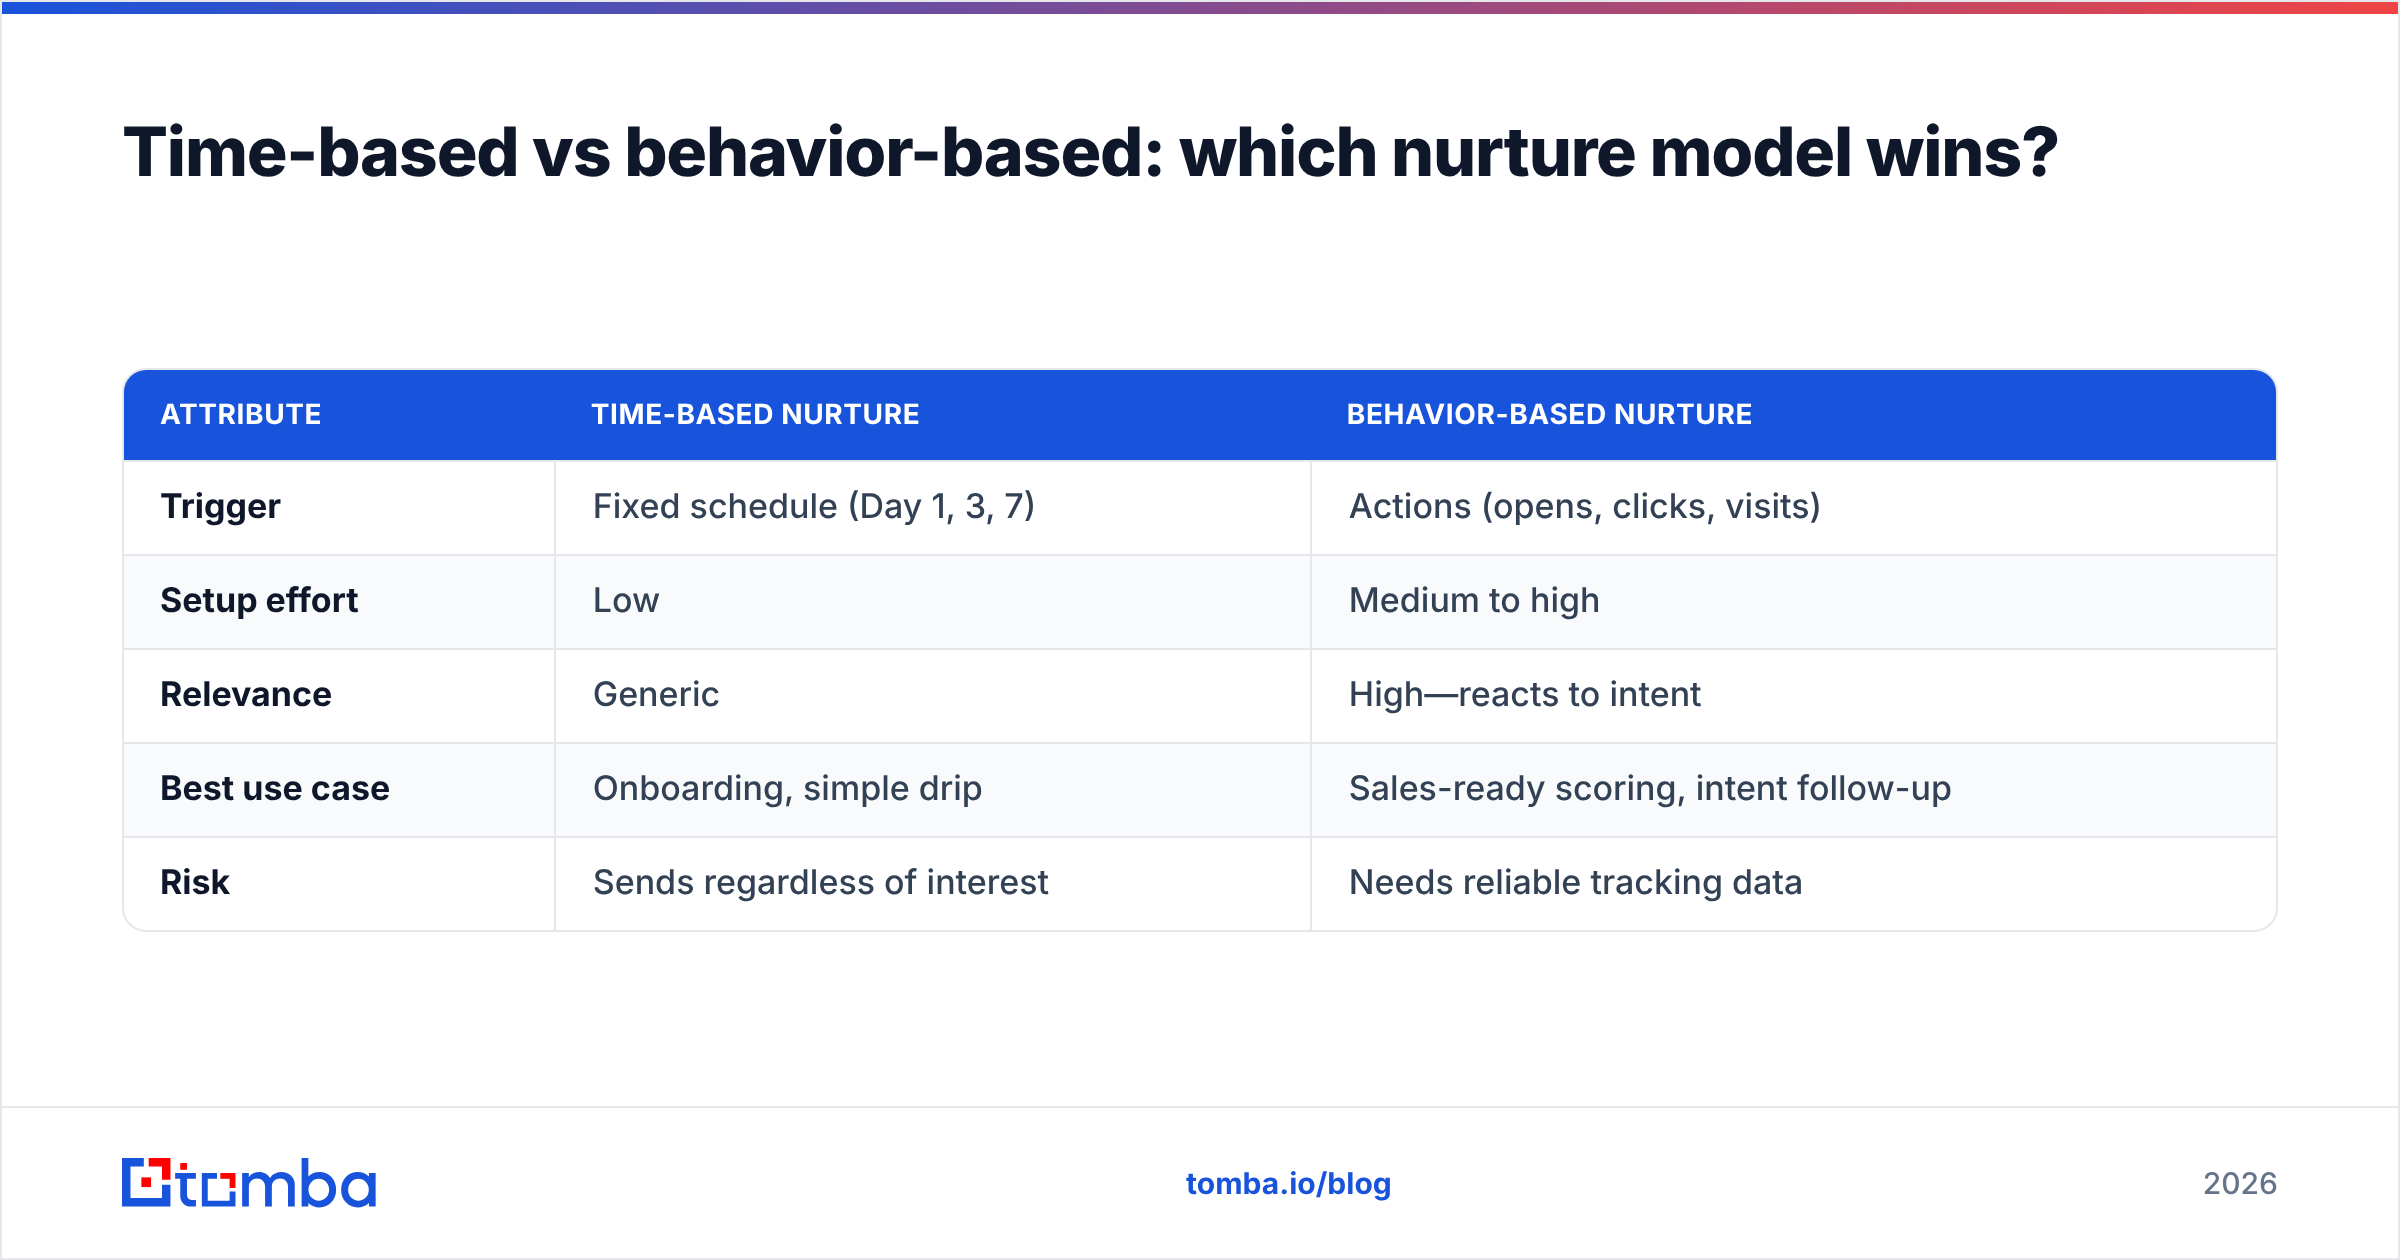Click the Risk row label
Image resolution: width=2400 pixels, height=1260 pixels.
(195, 883)
